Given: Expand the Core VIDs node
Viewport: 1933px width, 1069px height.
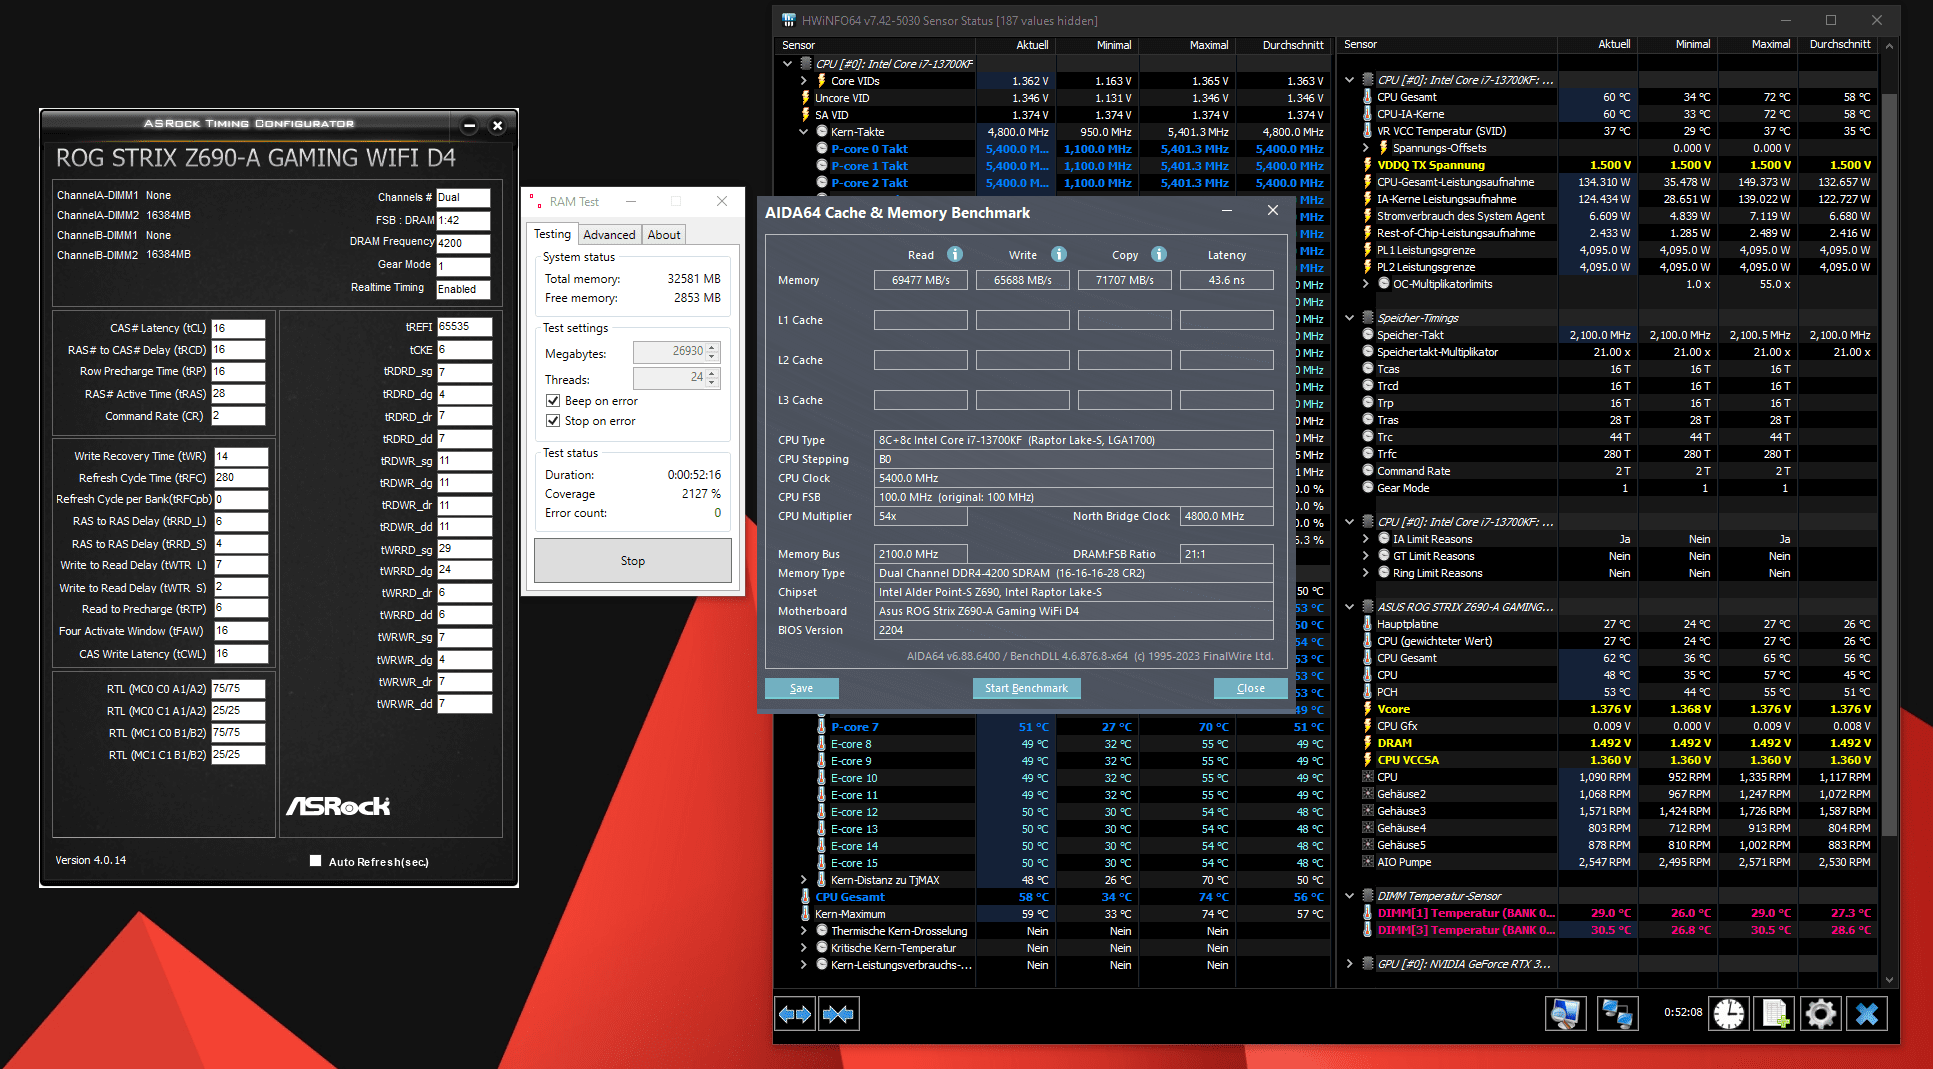Looking at the screenshot, I should coord(804,81).
